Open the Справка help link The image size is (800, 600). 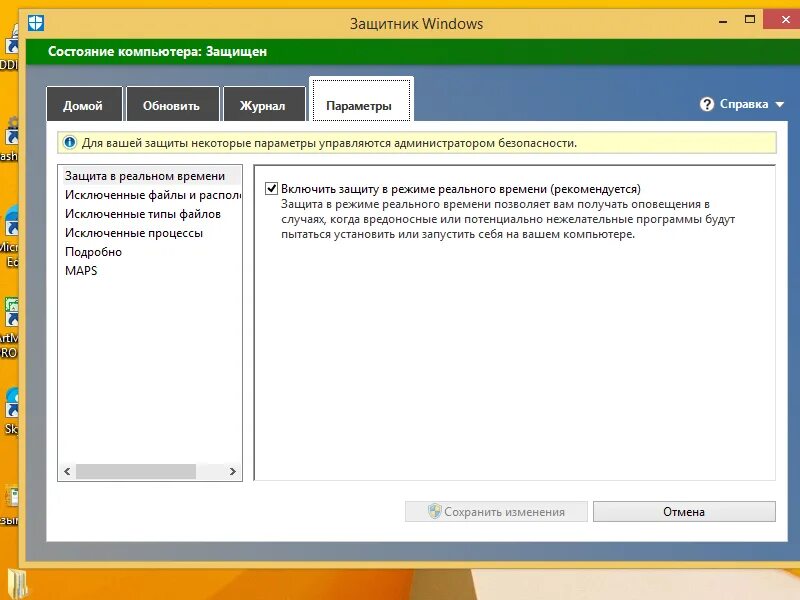pyautogui.click(x=743, y=104)
